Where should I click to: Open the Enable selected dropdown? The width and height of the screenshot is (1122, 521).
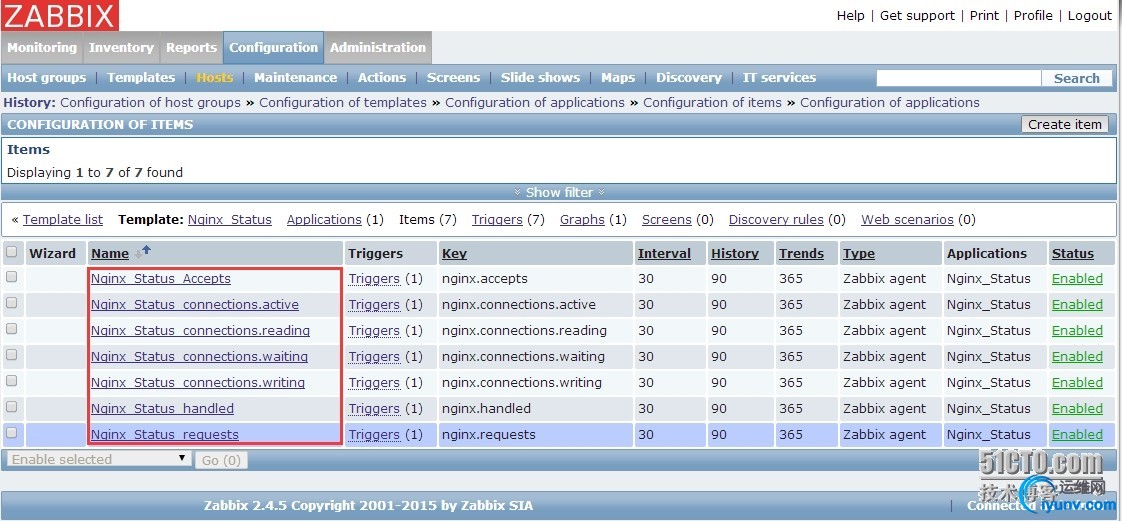coord(99,459)
